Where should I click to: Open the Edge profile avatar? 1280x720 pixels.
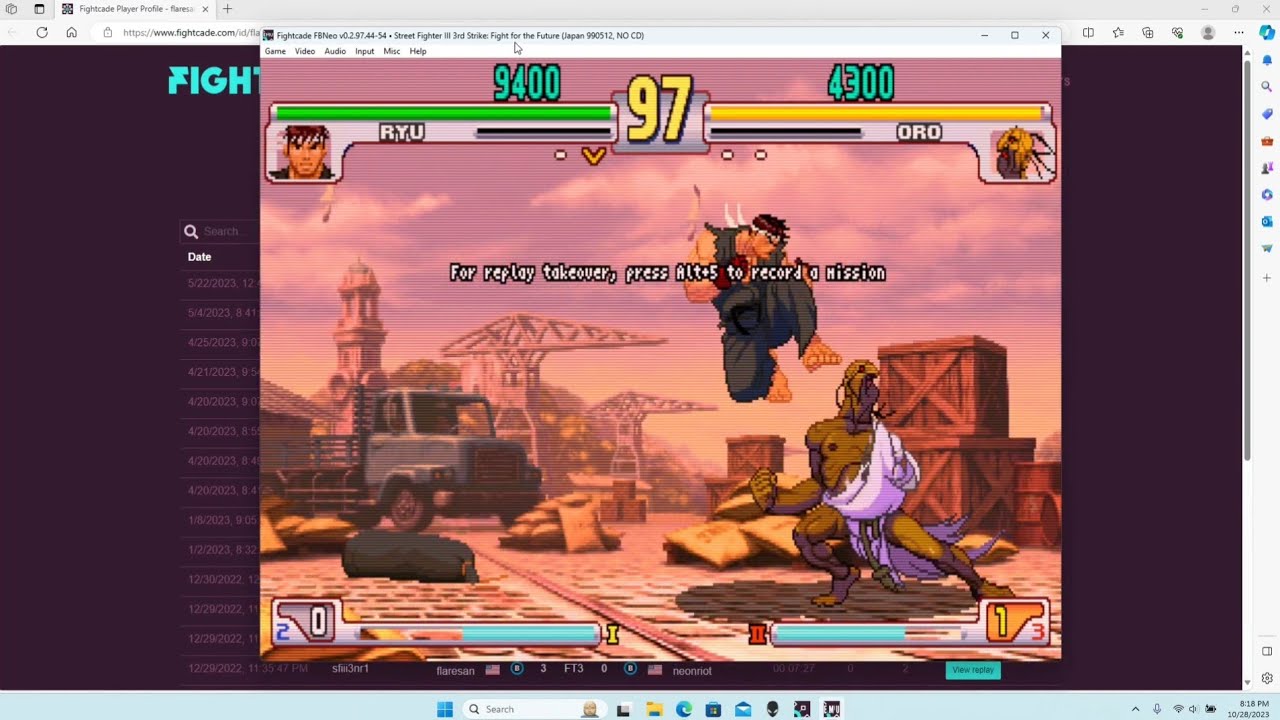[1208, 32]
